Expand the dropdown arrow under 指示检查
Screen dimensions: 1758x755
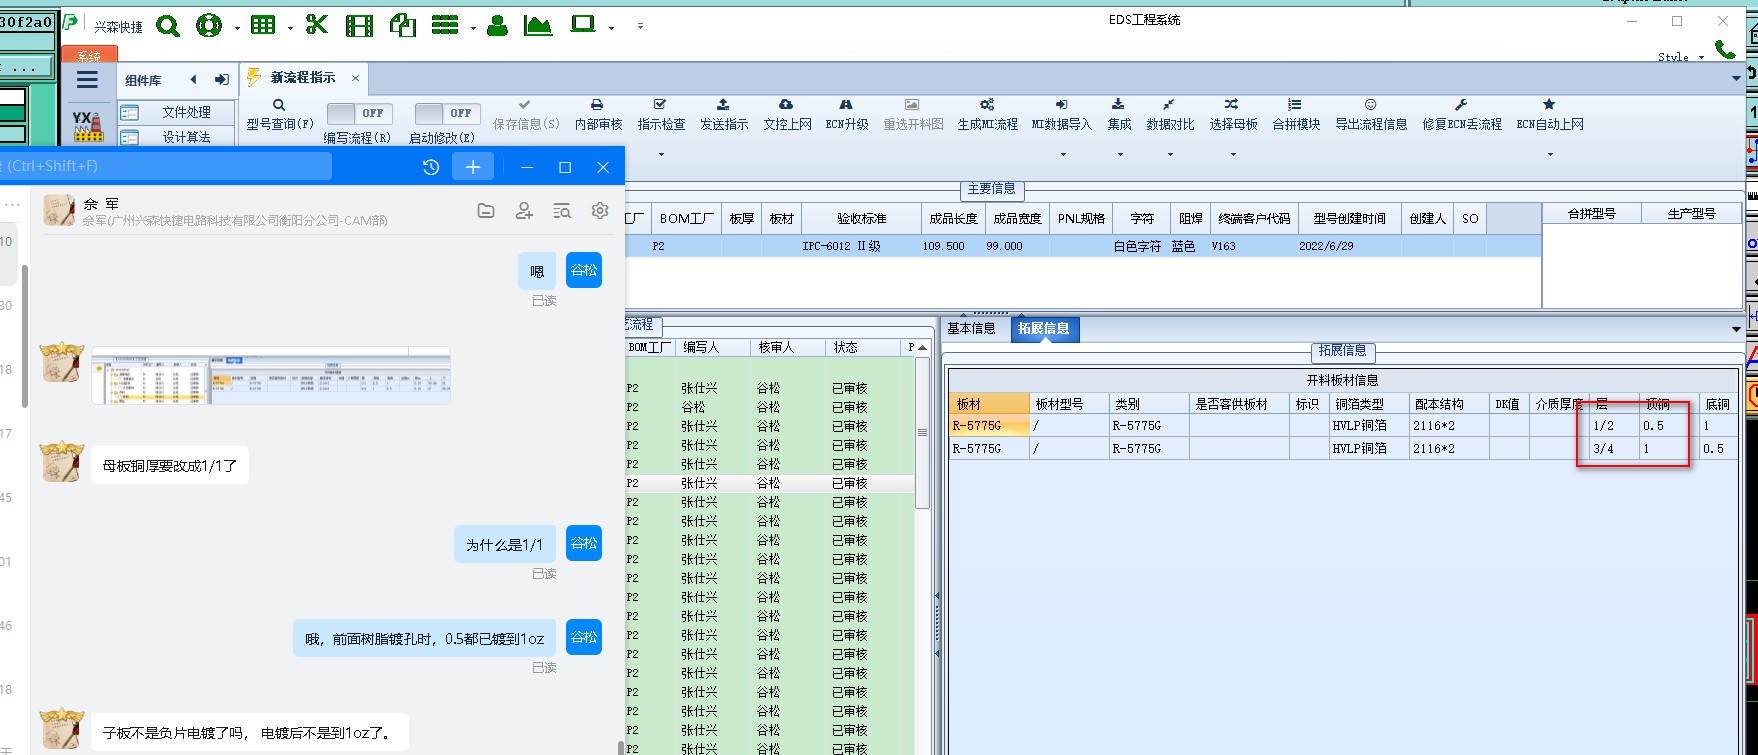point(661,154)
